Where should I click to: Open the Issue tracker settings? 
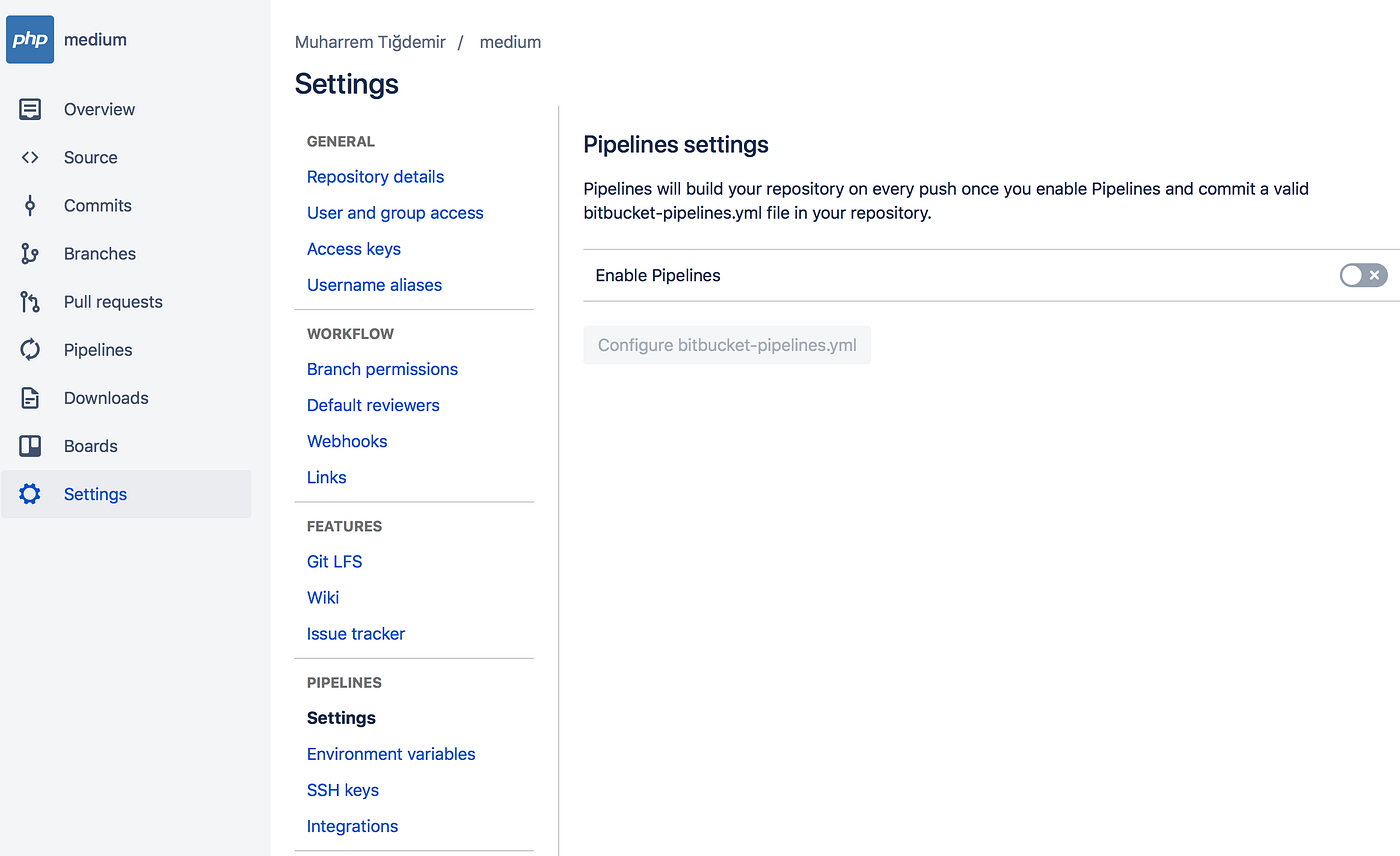pos(356,634)
